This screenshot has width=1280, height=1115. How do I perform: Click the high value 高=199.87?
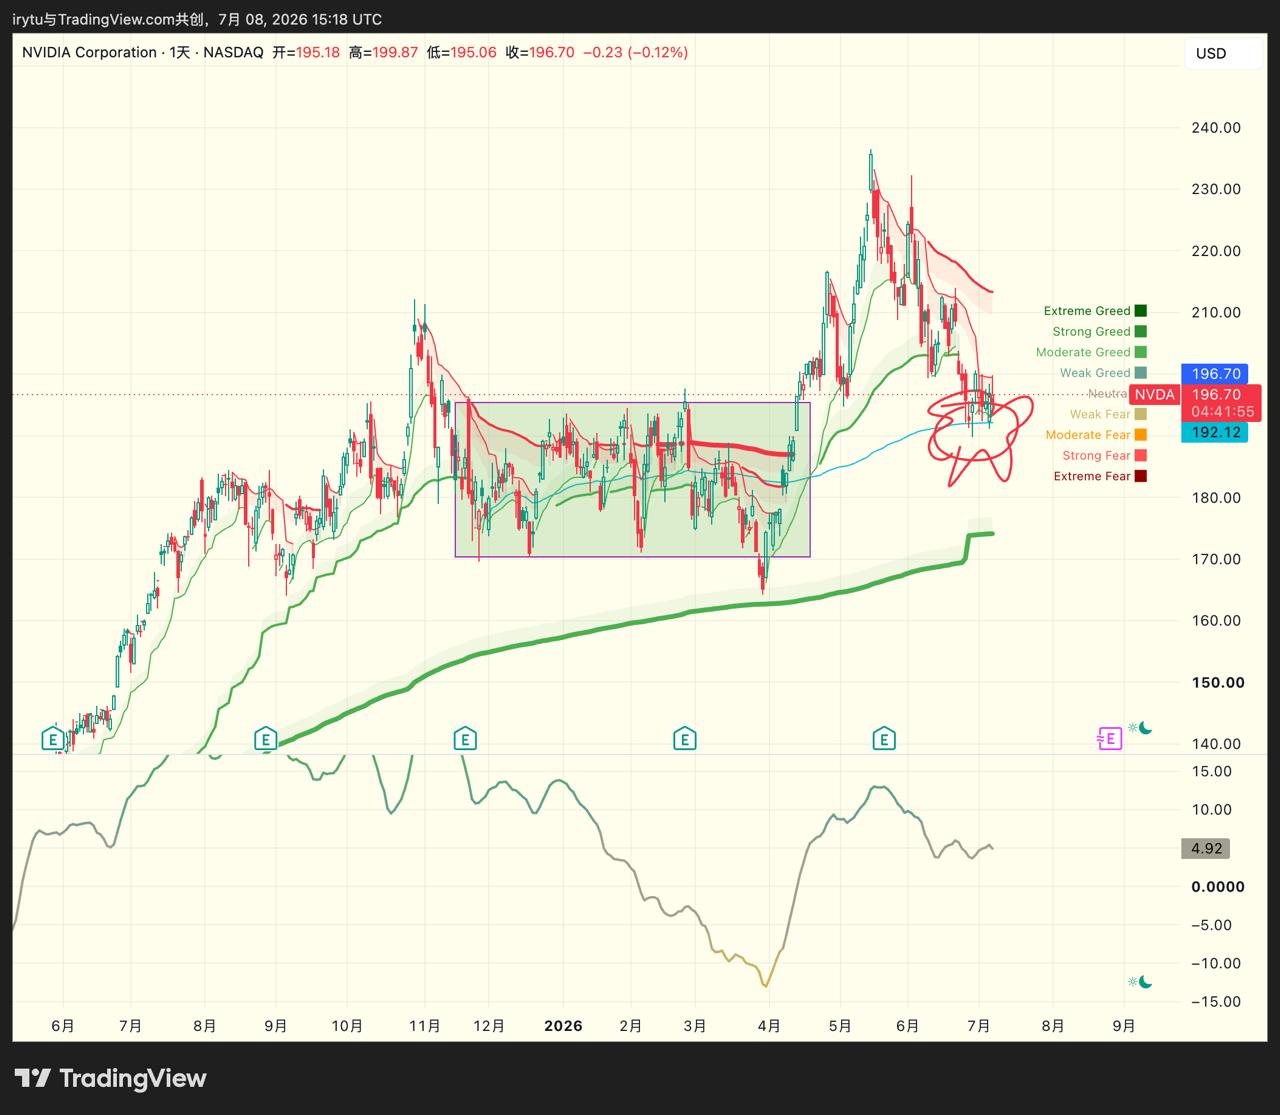tap(383, 52)
